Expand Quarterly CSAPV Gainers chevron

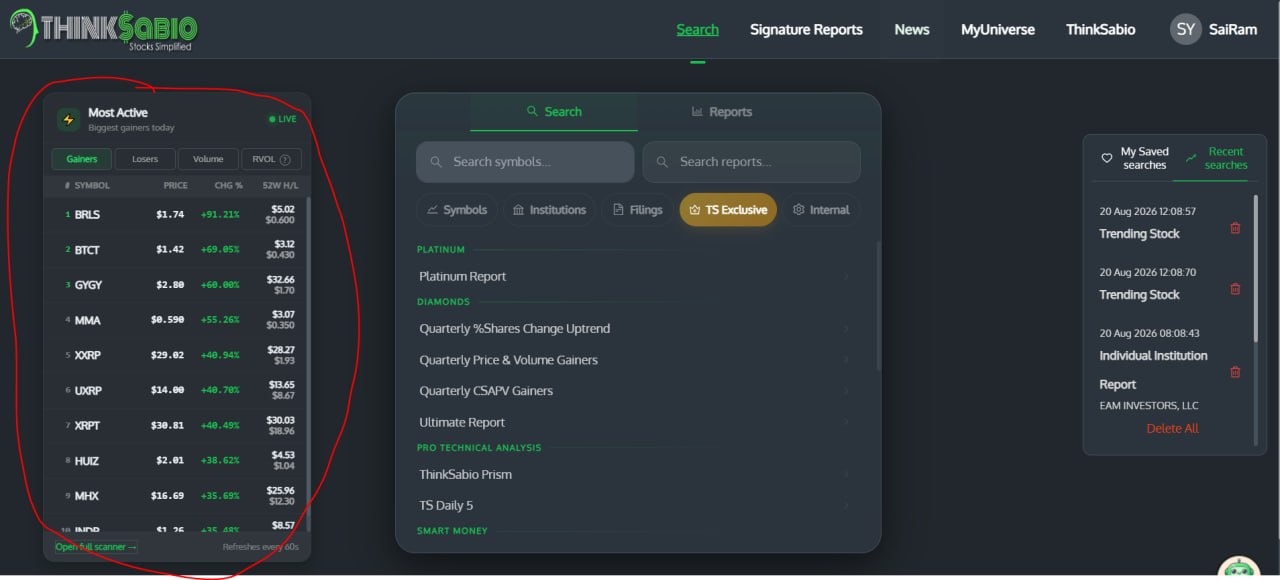point(846,391)
